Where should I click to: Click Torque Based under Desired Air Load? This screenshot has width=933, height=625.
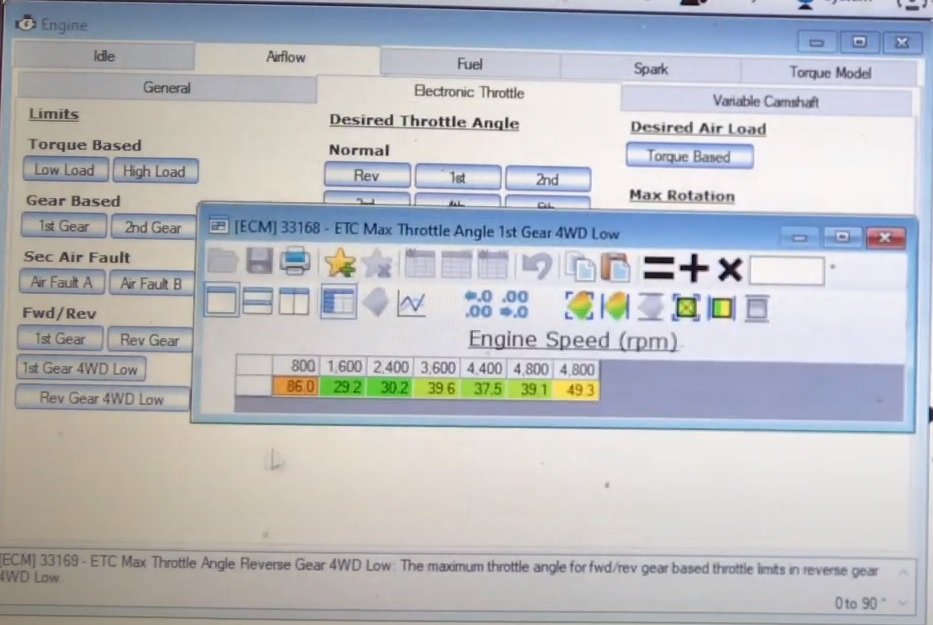coord(689,157)
